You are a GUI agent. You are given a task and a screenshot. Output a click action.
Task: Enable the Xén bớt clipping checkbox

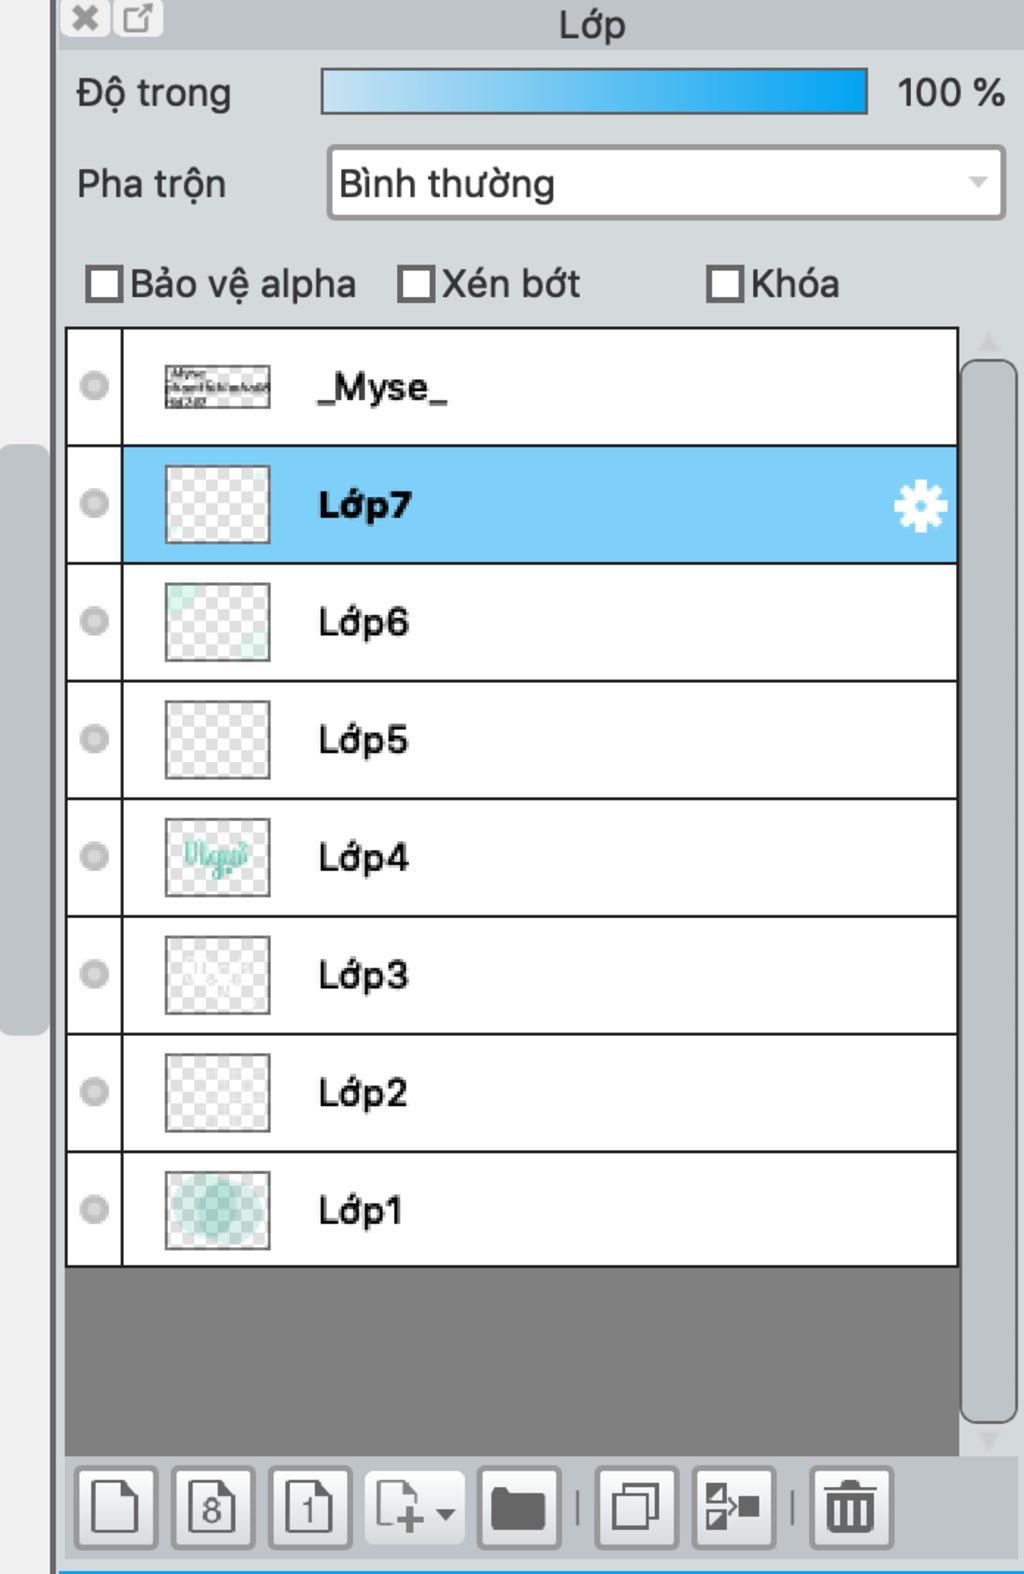click(416, 284)
